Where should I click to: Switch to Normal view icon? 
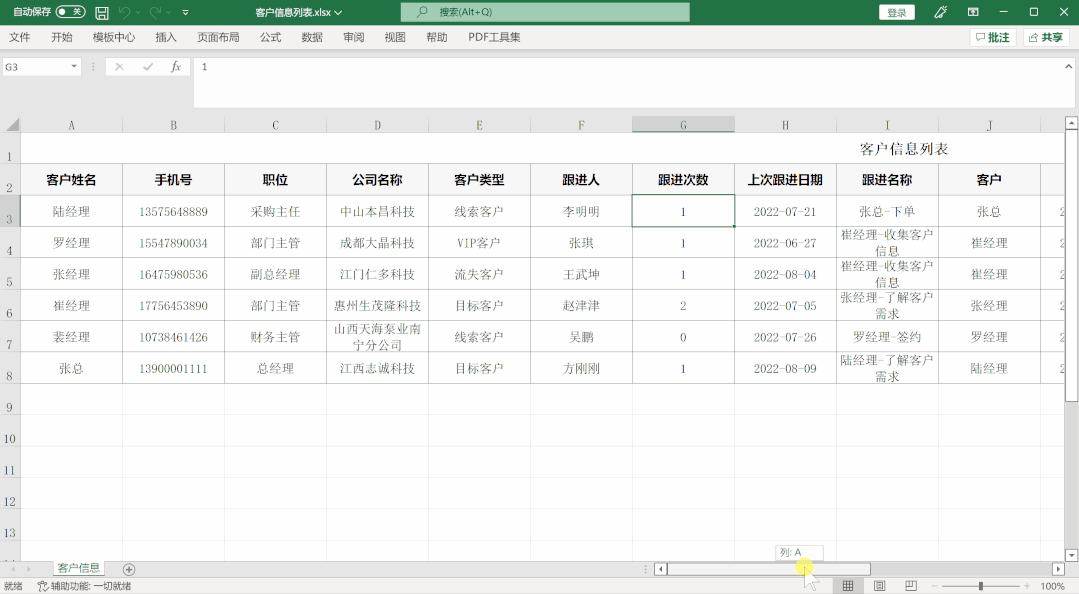(x=848, y=586)
